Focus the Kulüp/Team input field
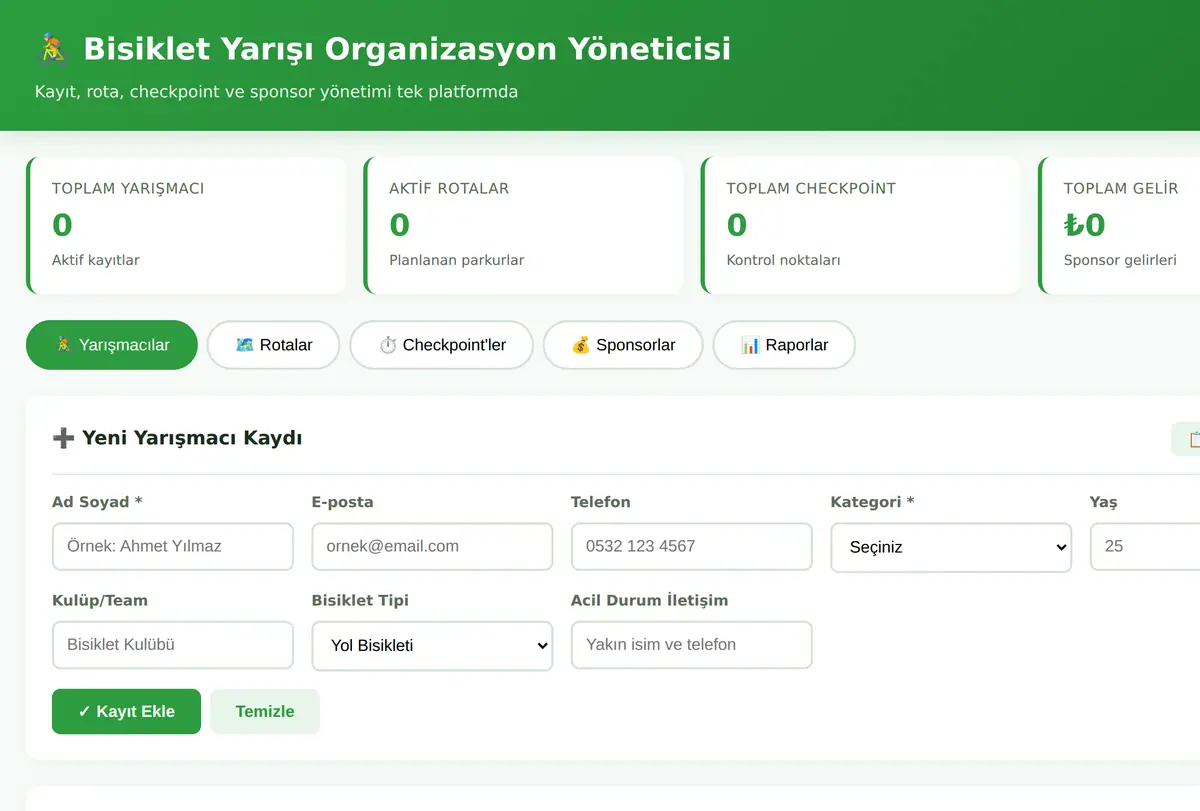Screen dimensions: 1200x811 173,645
